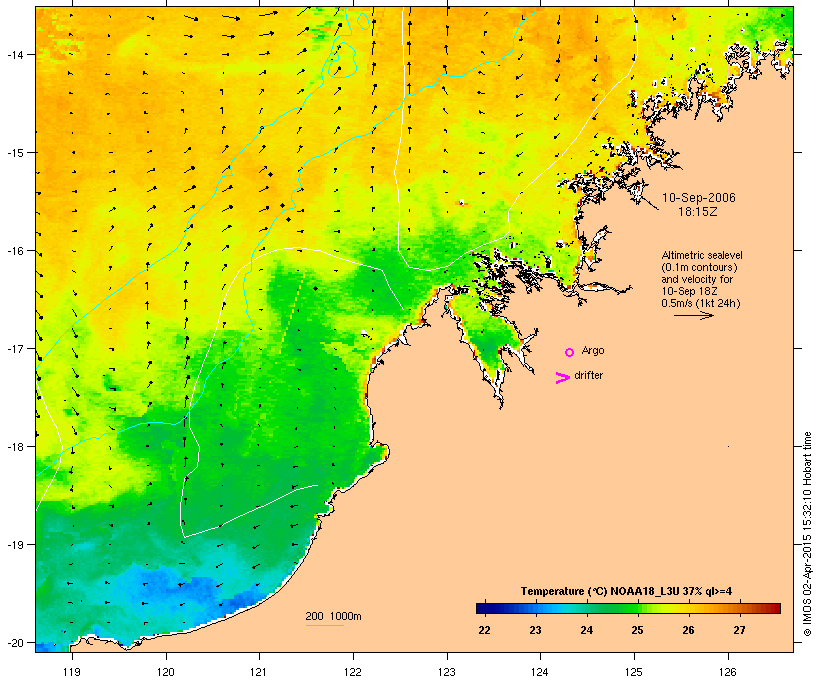This screenshot has width=820, height=680.
Task: Click the '10-Sep-2006' date label
Action: [x=699, y=198]
